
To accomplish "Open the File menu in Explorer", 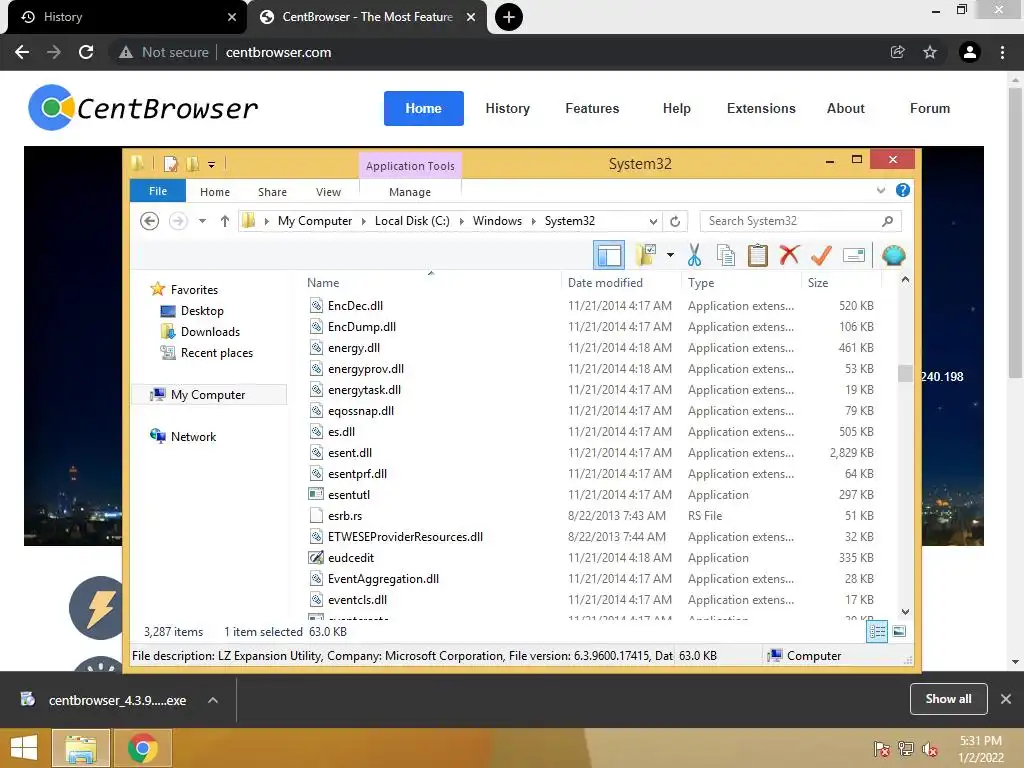I will (158, 191).
